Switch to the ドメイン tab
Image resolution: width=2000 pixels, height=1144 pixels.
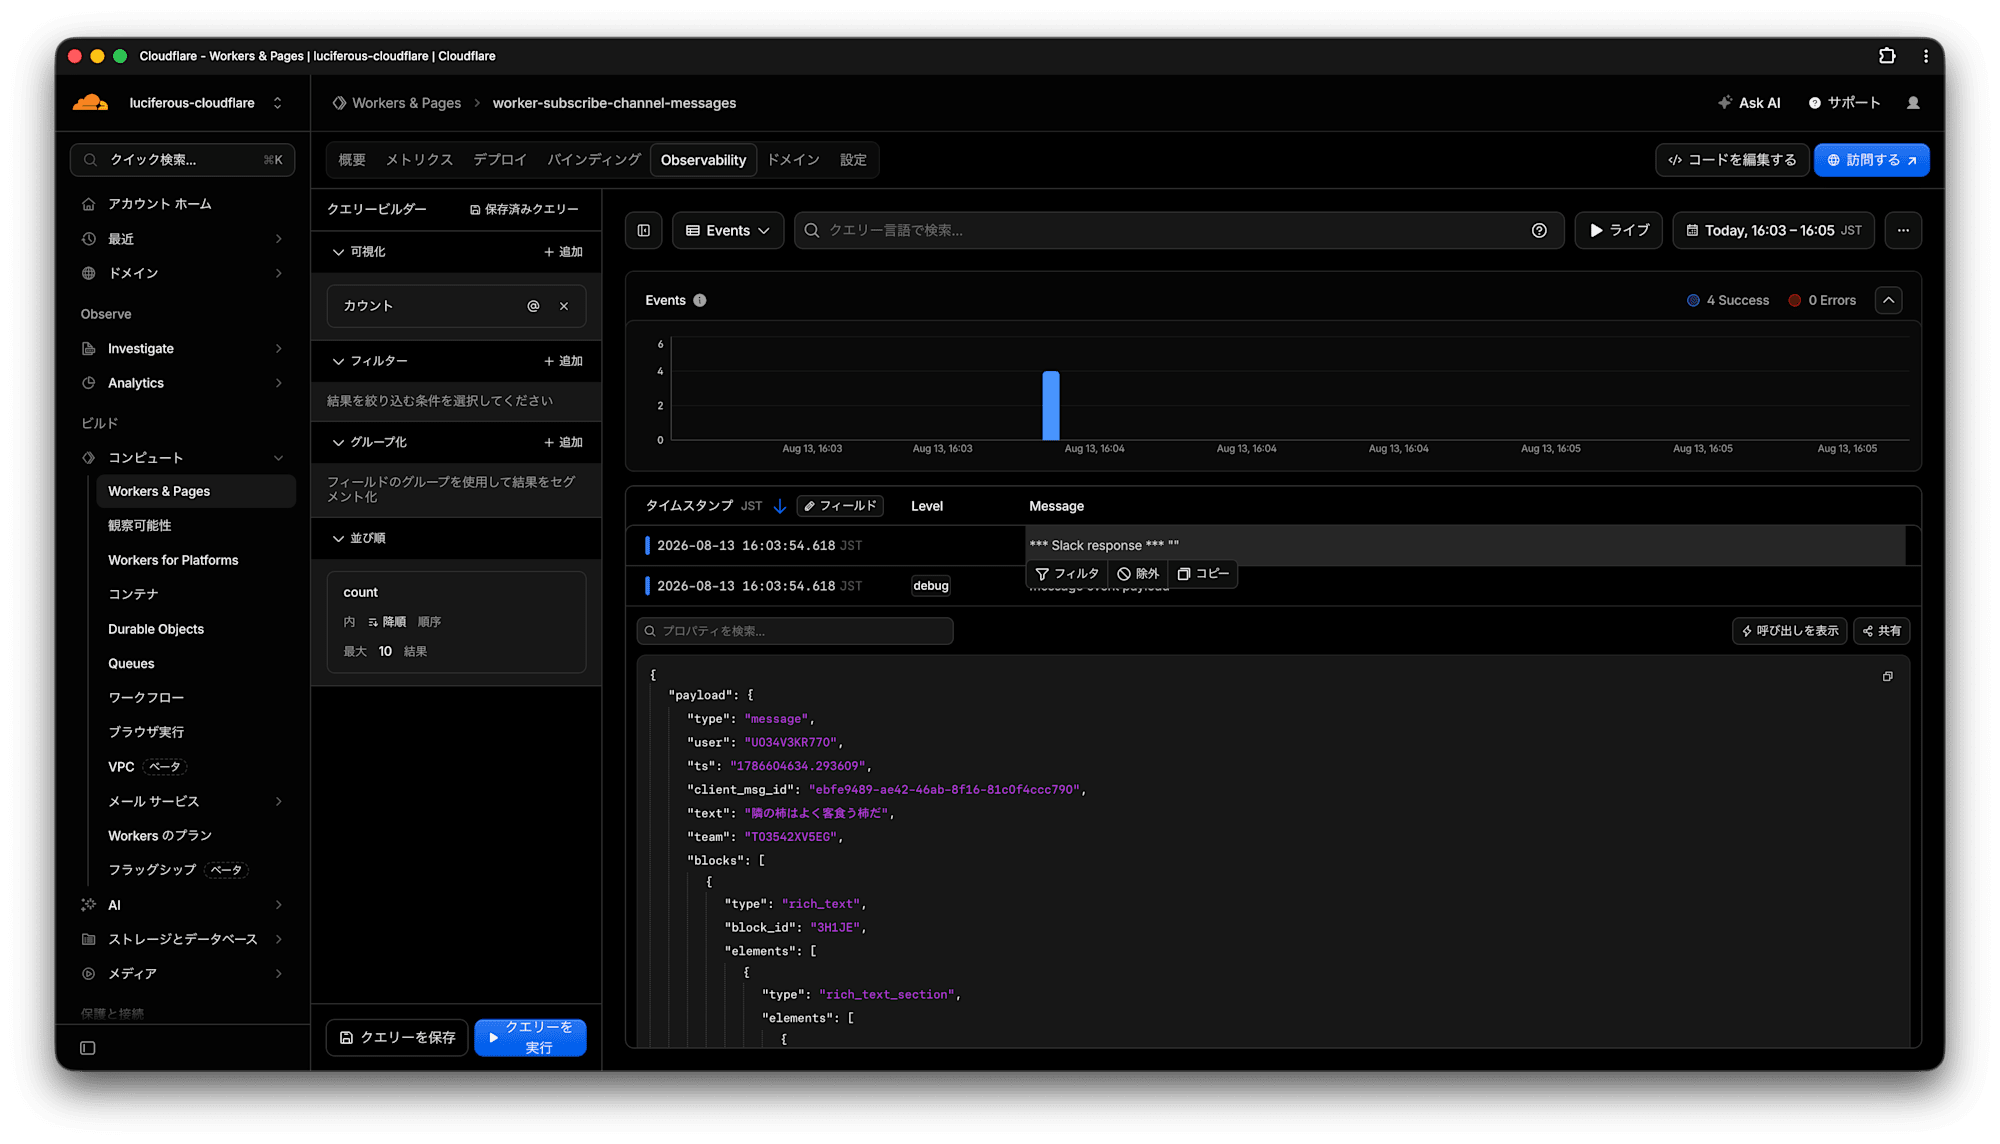tap(793, 160)
